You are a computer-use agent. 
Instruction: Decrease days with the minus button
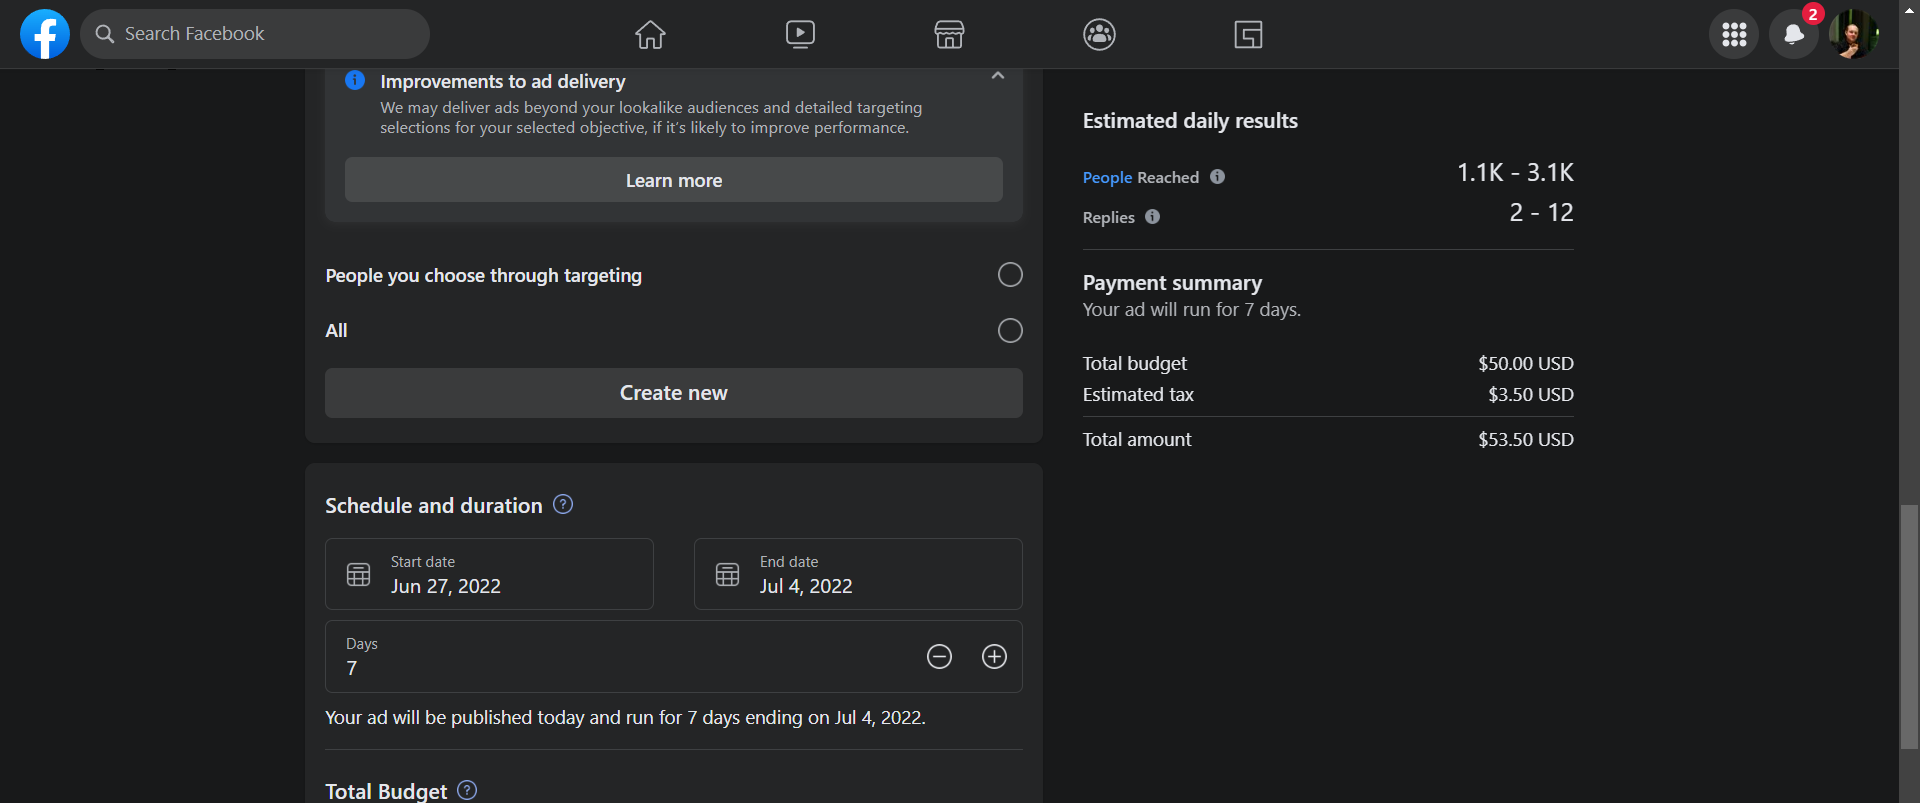pyautogui.click(x=939, y=656)
